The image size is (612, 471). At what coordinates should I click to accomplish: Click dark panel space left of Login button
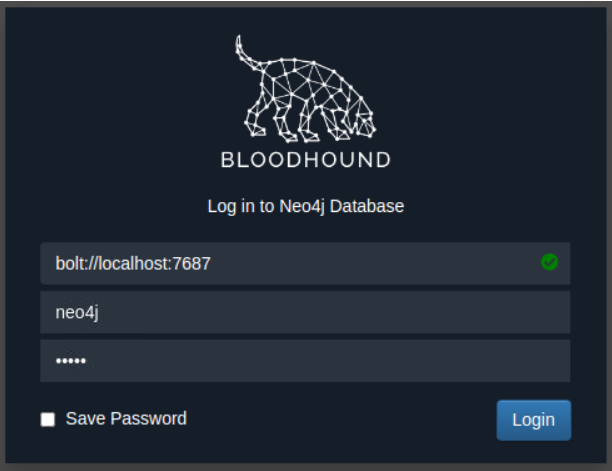(x=350, y=420)
